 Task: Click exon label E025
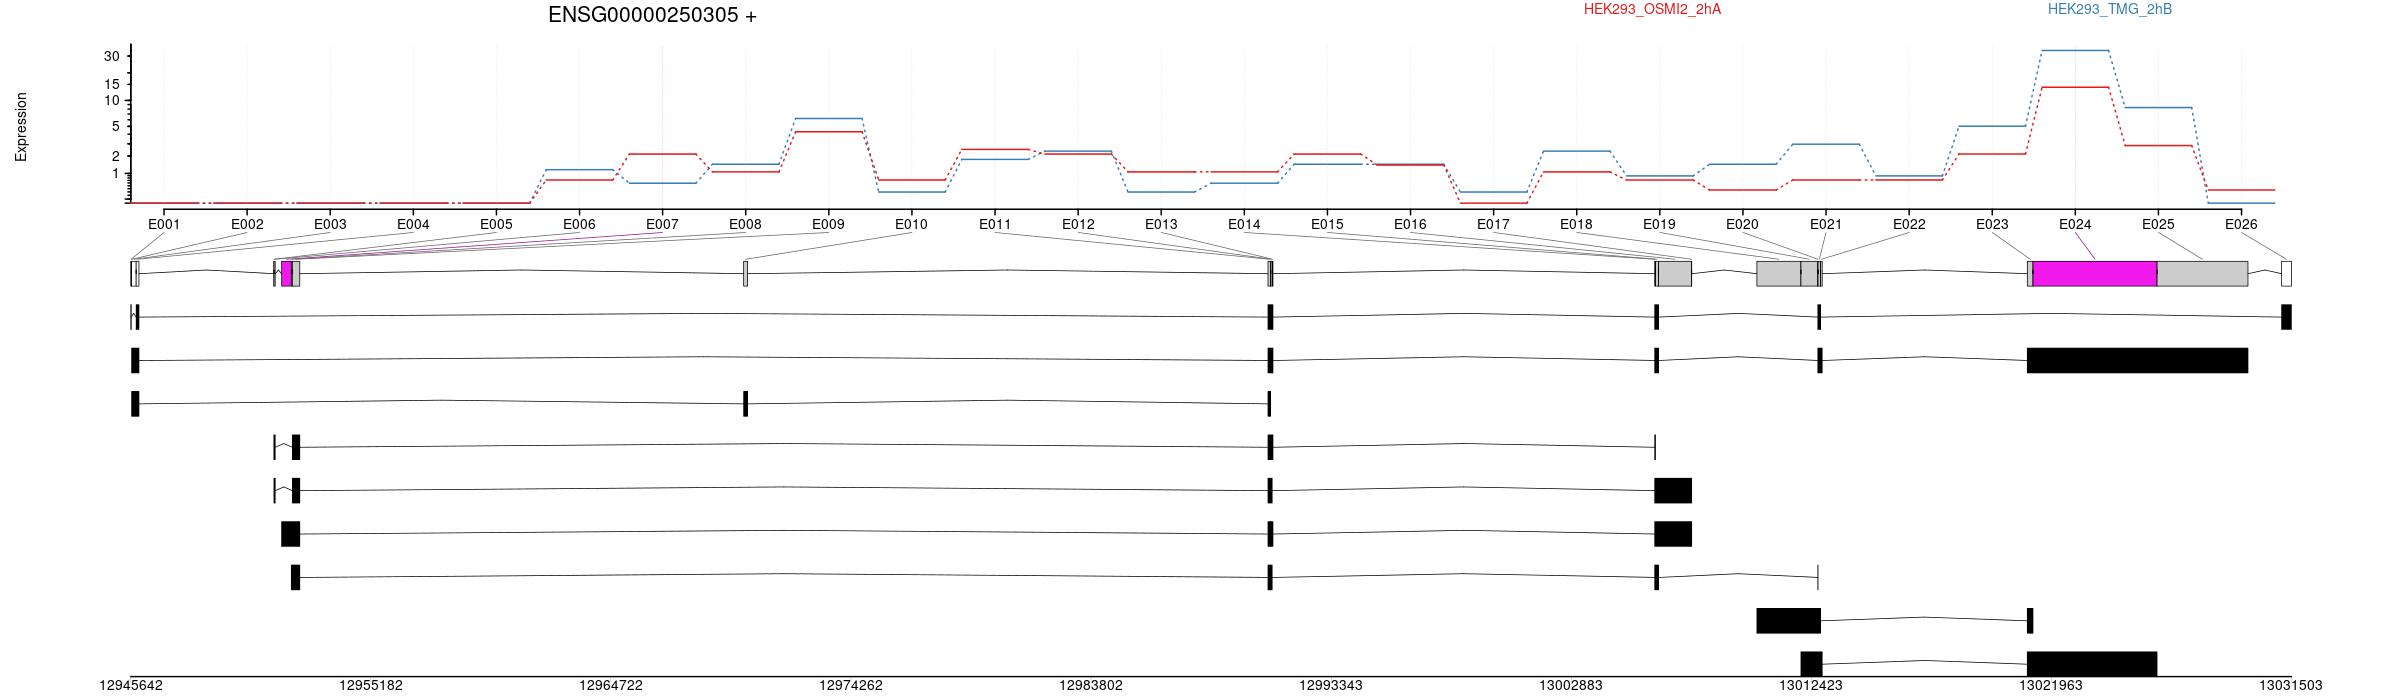(x=2158, y=224)
